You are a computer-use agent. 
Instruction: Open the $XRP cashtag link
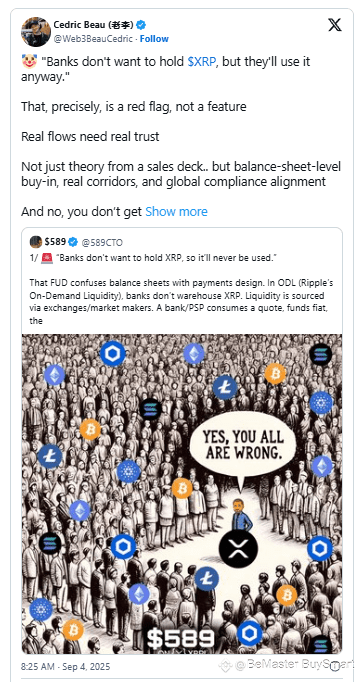201,62
